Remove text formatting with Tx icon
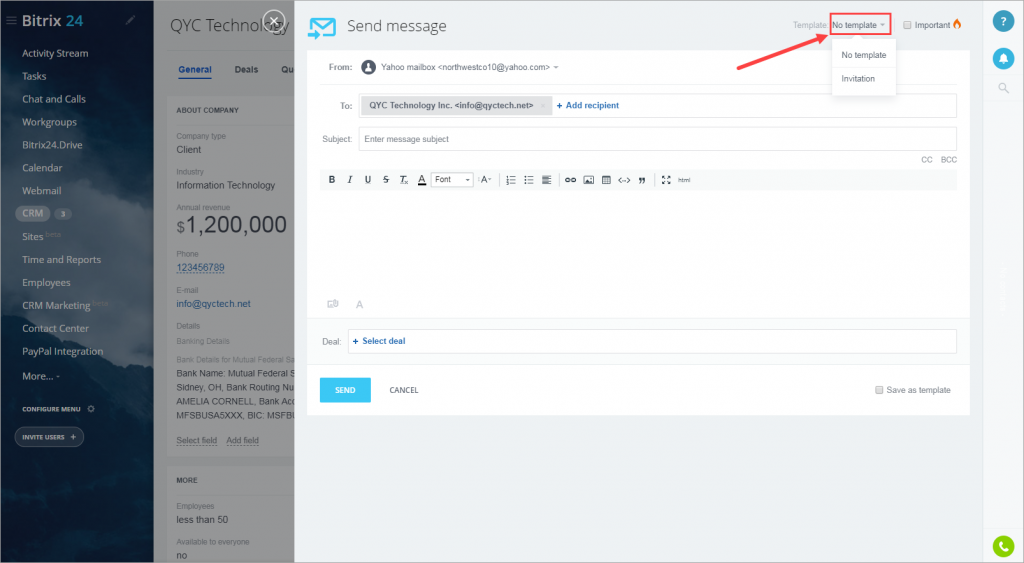 pos(404,180)
